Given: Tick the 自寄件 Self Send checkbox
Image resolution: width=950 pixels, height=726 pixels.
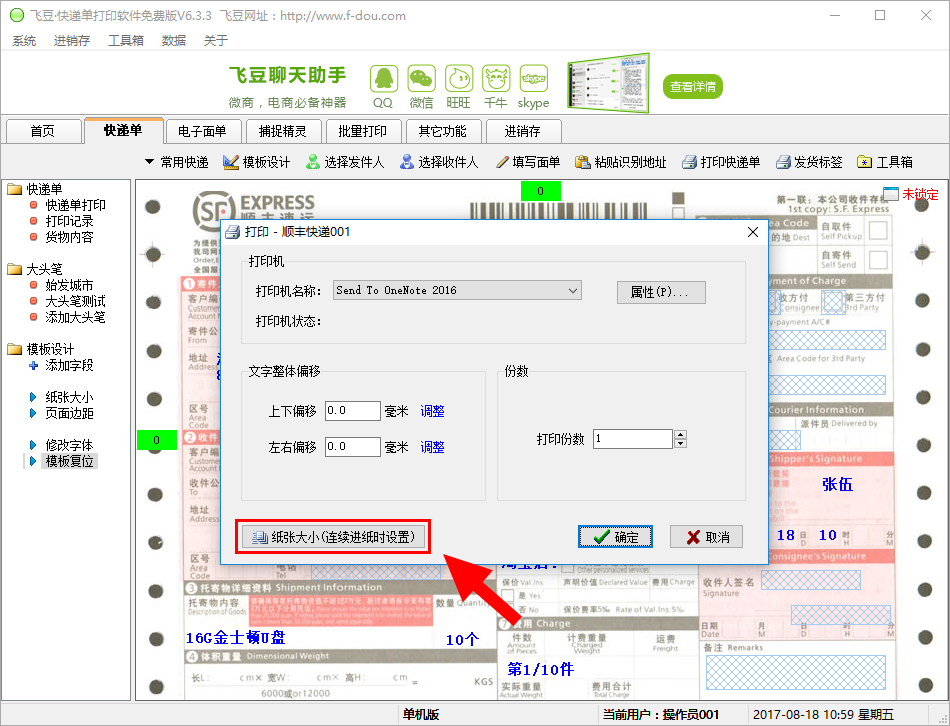Looking at the screenshot, I should coord(879,259).
